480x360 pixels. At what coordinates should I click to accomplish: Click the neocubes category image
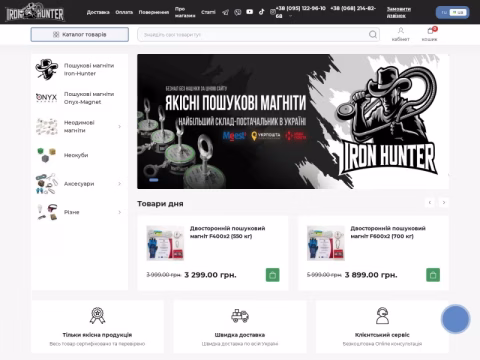(47, 155)
